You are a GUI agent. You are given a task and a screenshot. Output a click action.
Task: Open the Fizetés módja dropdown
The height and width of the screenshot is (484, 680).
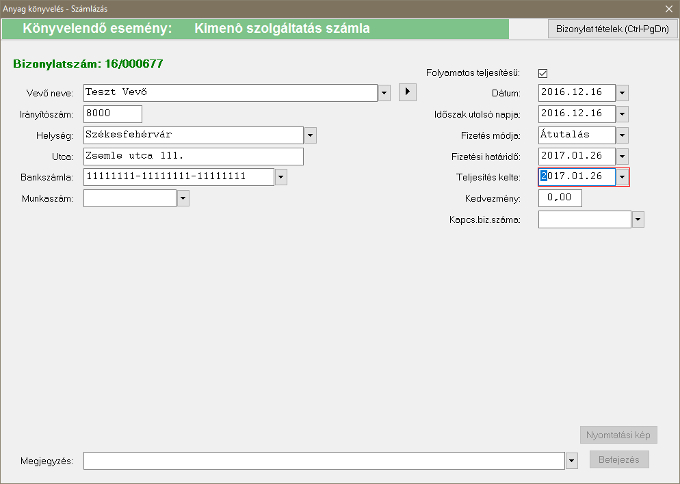622,135
